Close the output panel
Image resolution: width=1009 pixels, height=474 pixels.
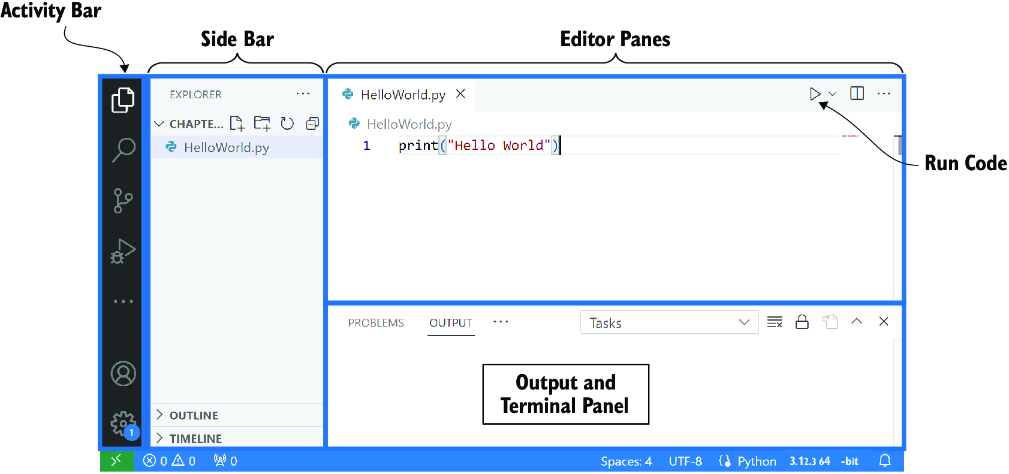tap(884, 321)
